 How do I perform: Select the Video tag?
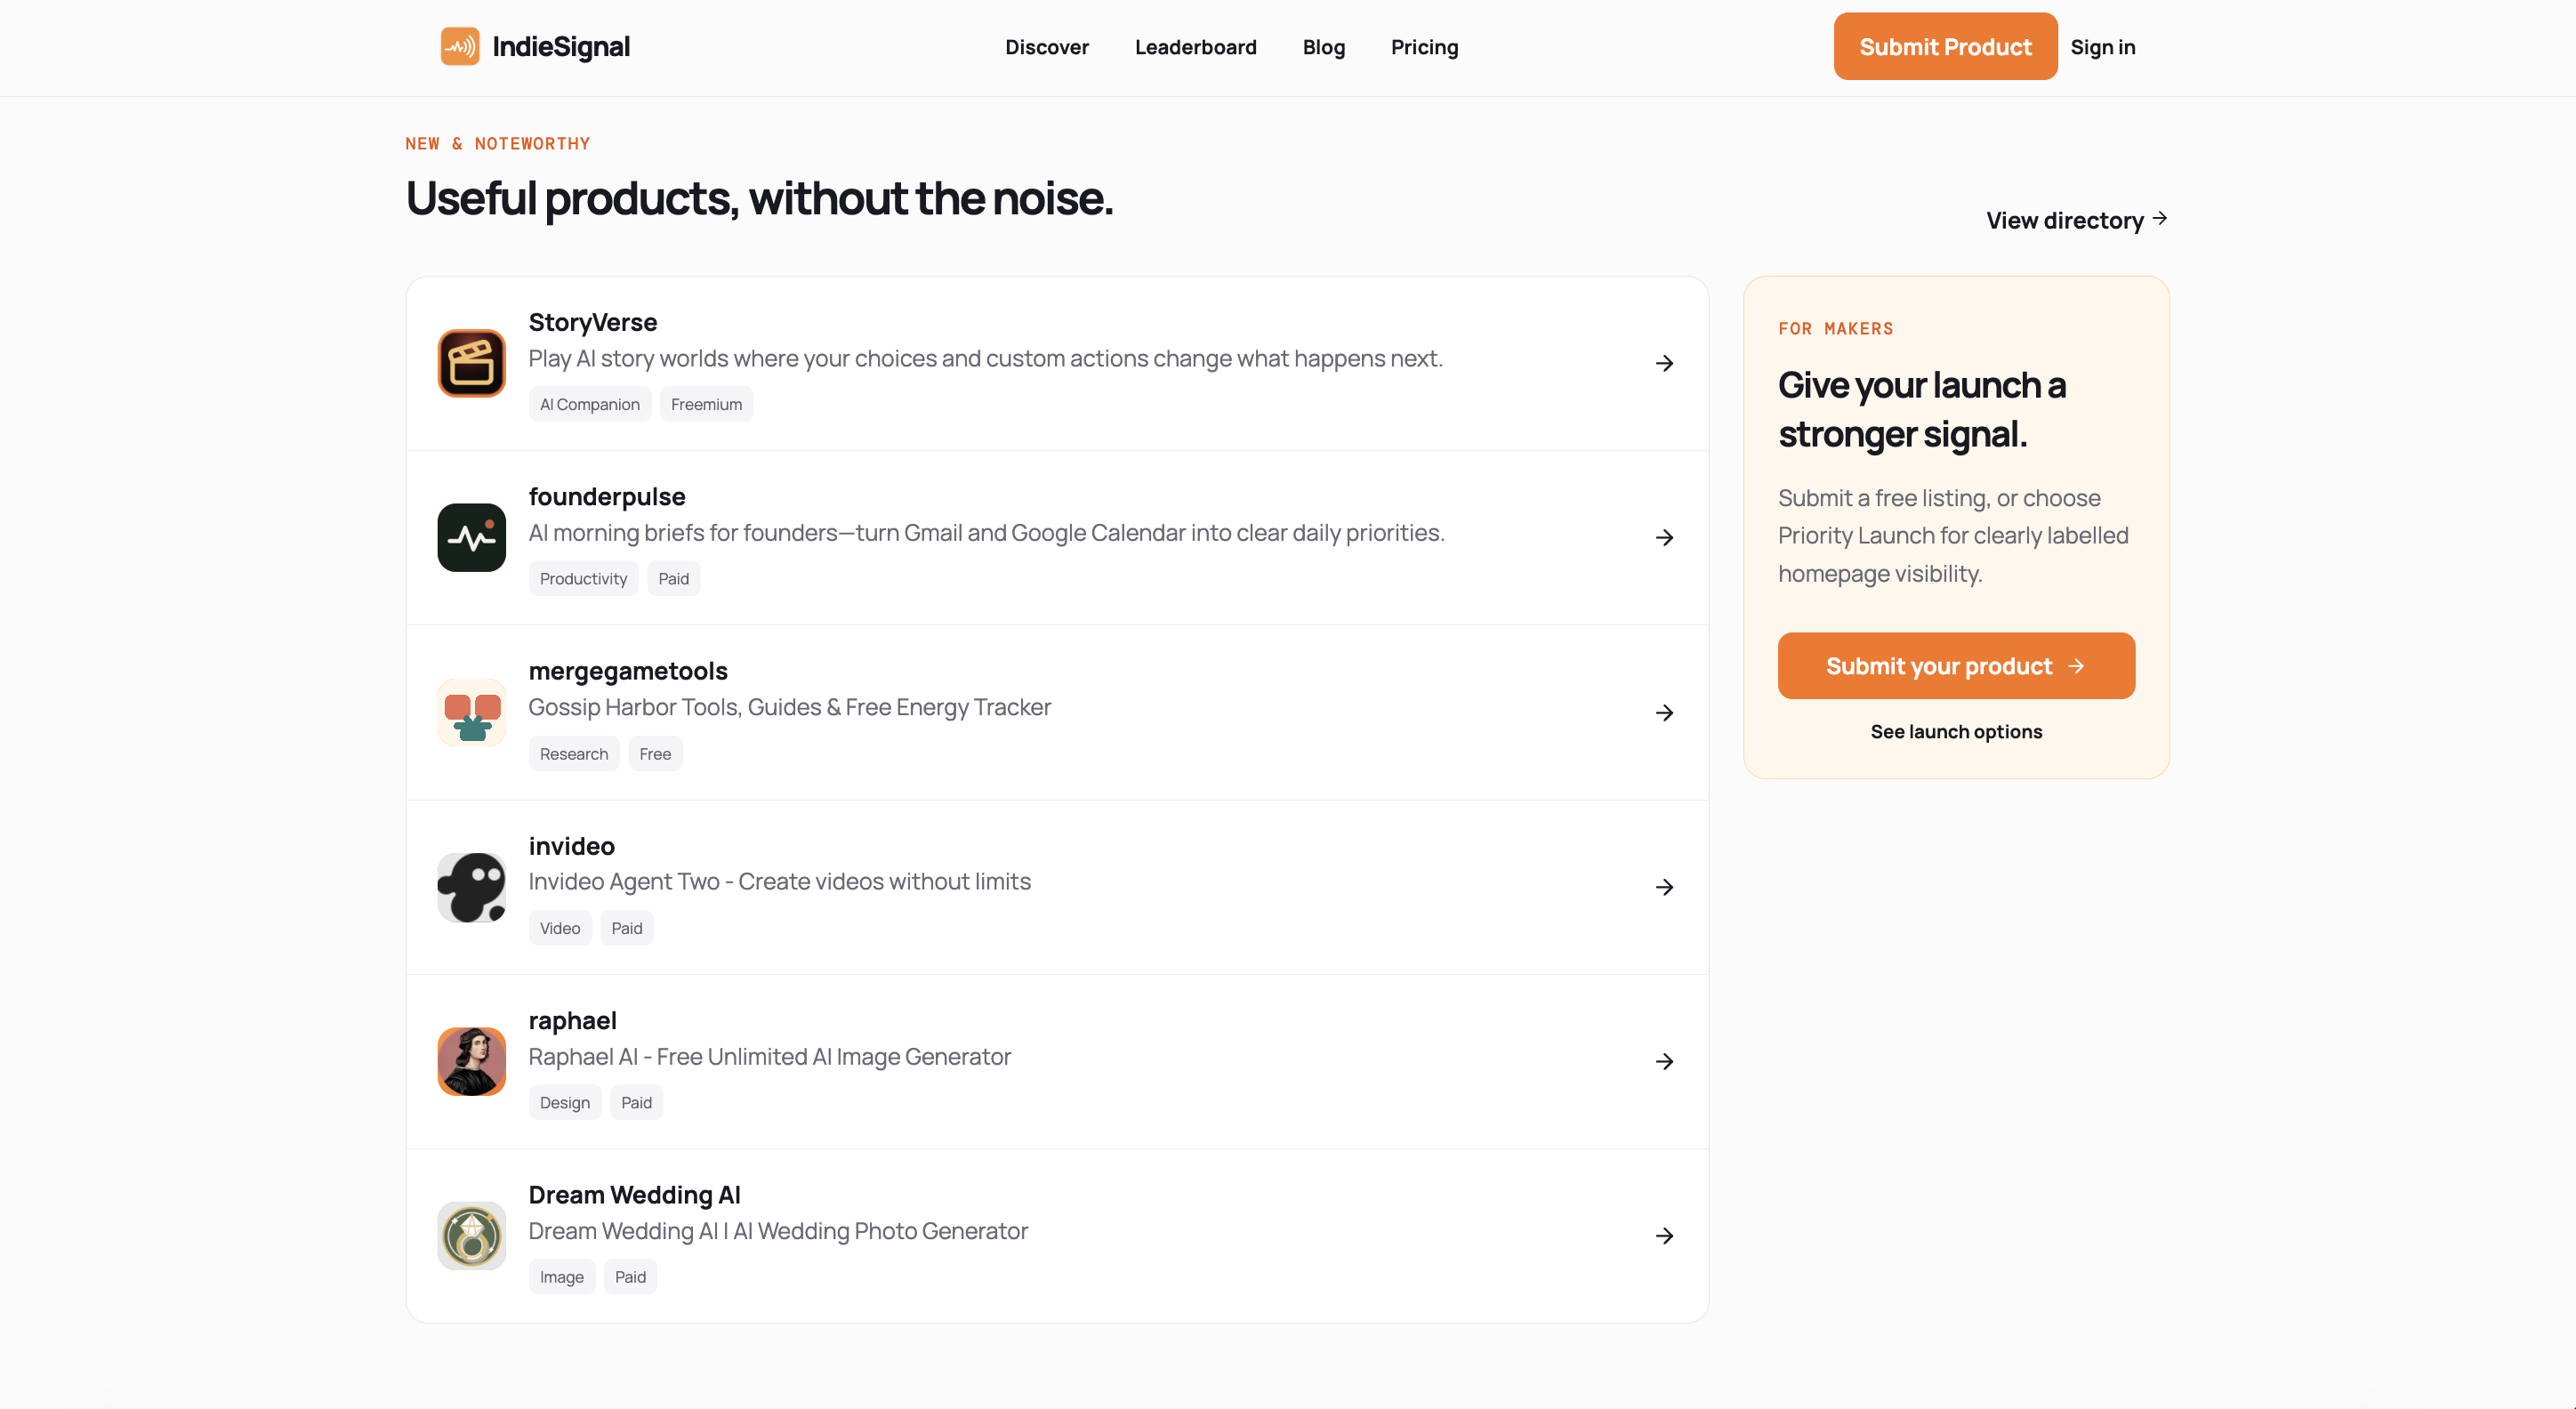click(x=560, y=928)
